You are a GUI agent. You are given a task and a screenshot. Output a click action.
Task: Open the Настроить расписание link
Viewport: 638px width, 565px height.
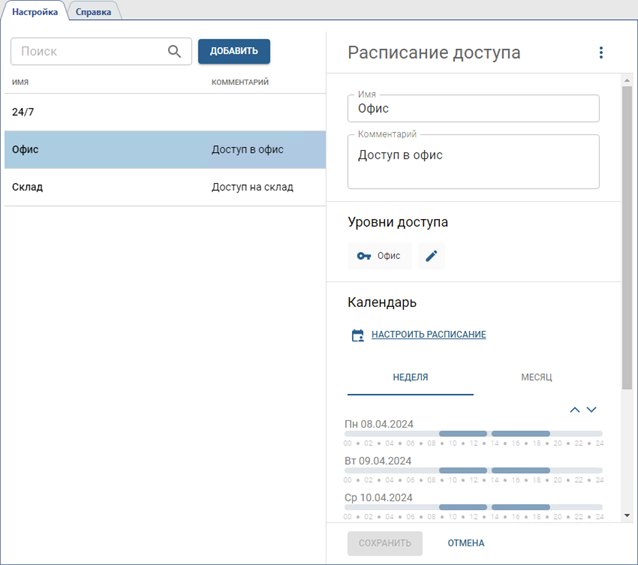click(x=428, y=335)
